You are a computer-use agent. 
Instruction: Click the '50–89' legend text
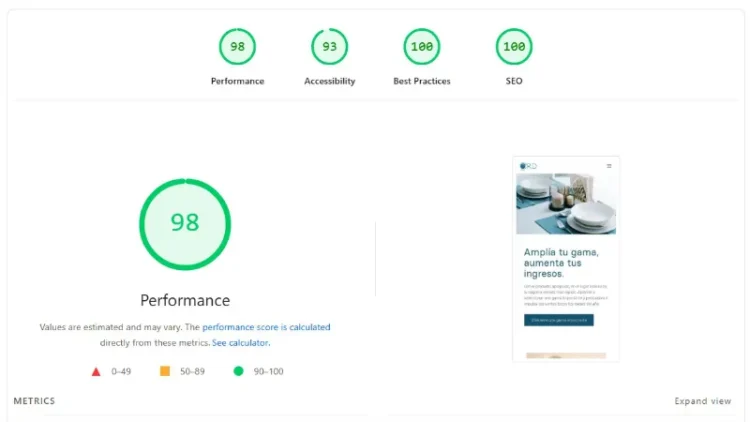point(192,371)
